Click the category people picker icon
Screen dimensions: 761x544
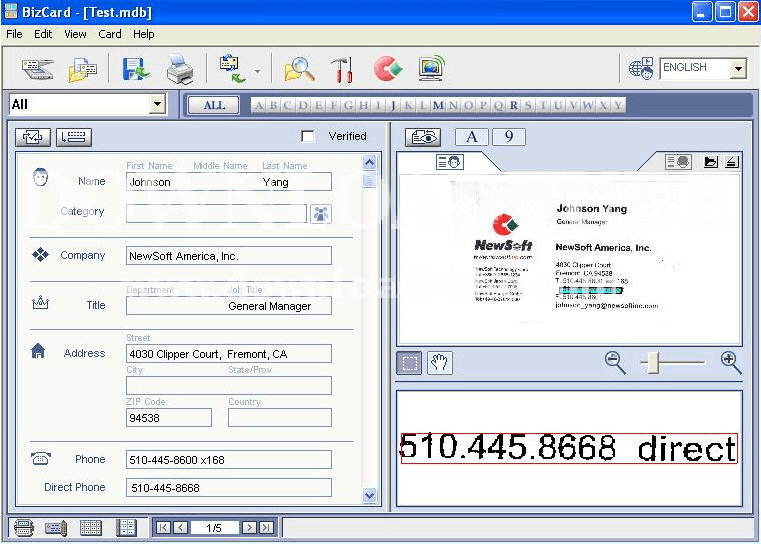point(320,214)
